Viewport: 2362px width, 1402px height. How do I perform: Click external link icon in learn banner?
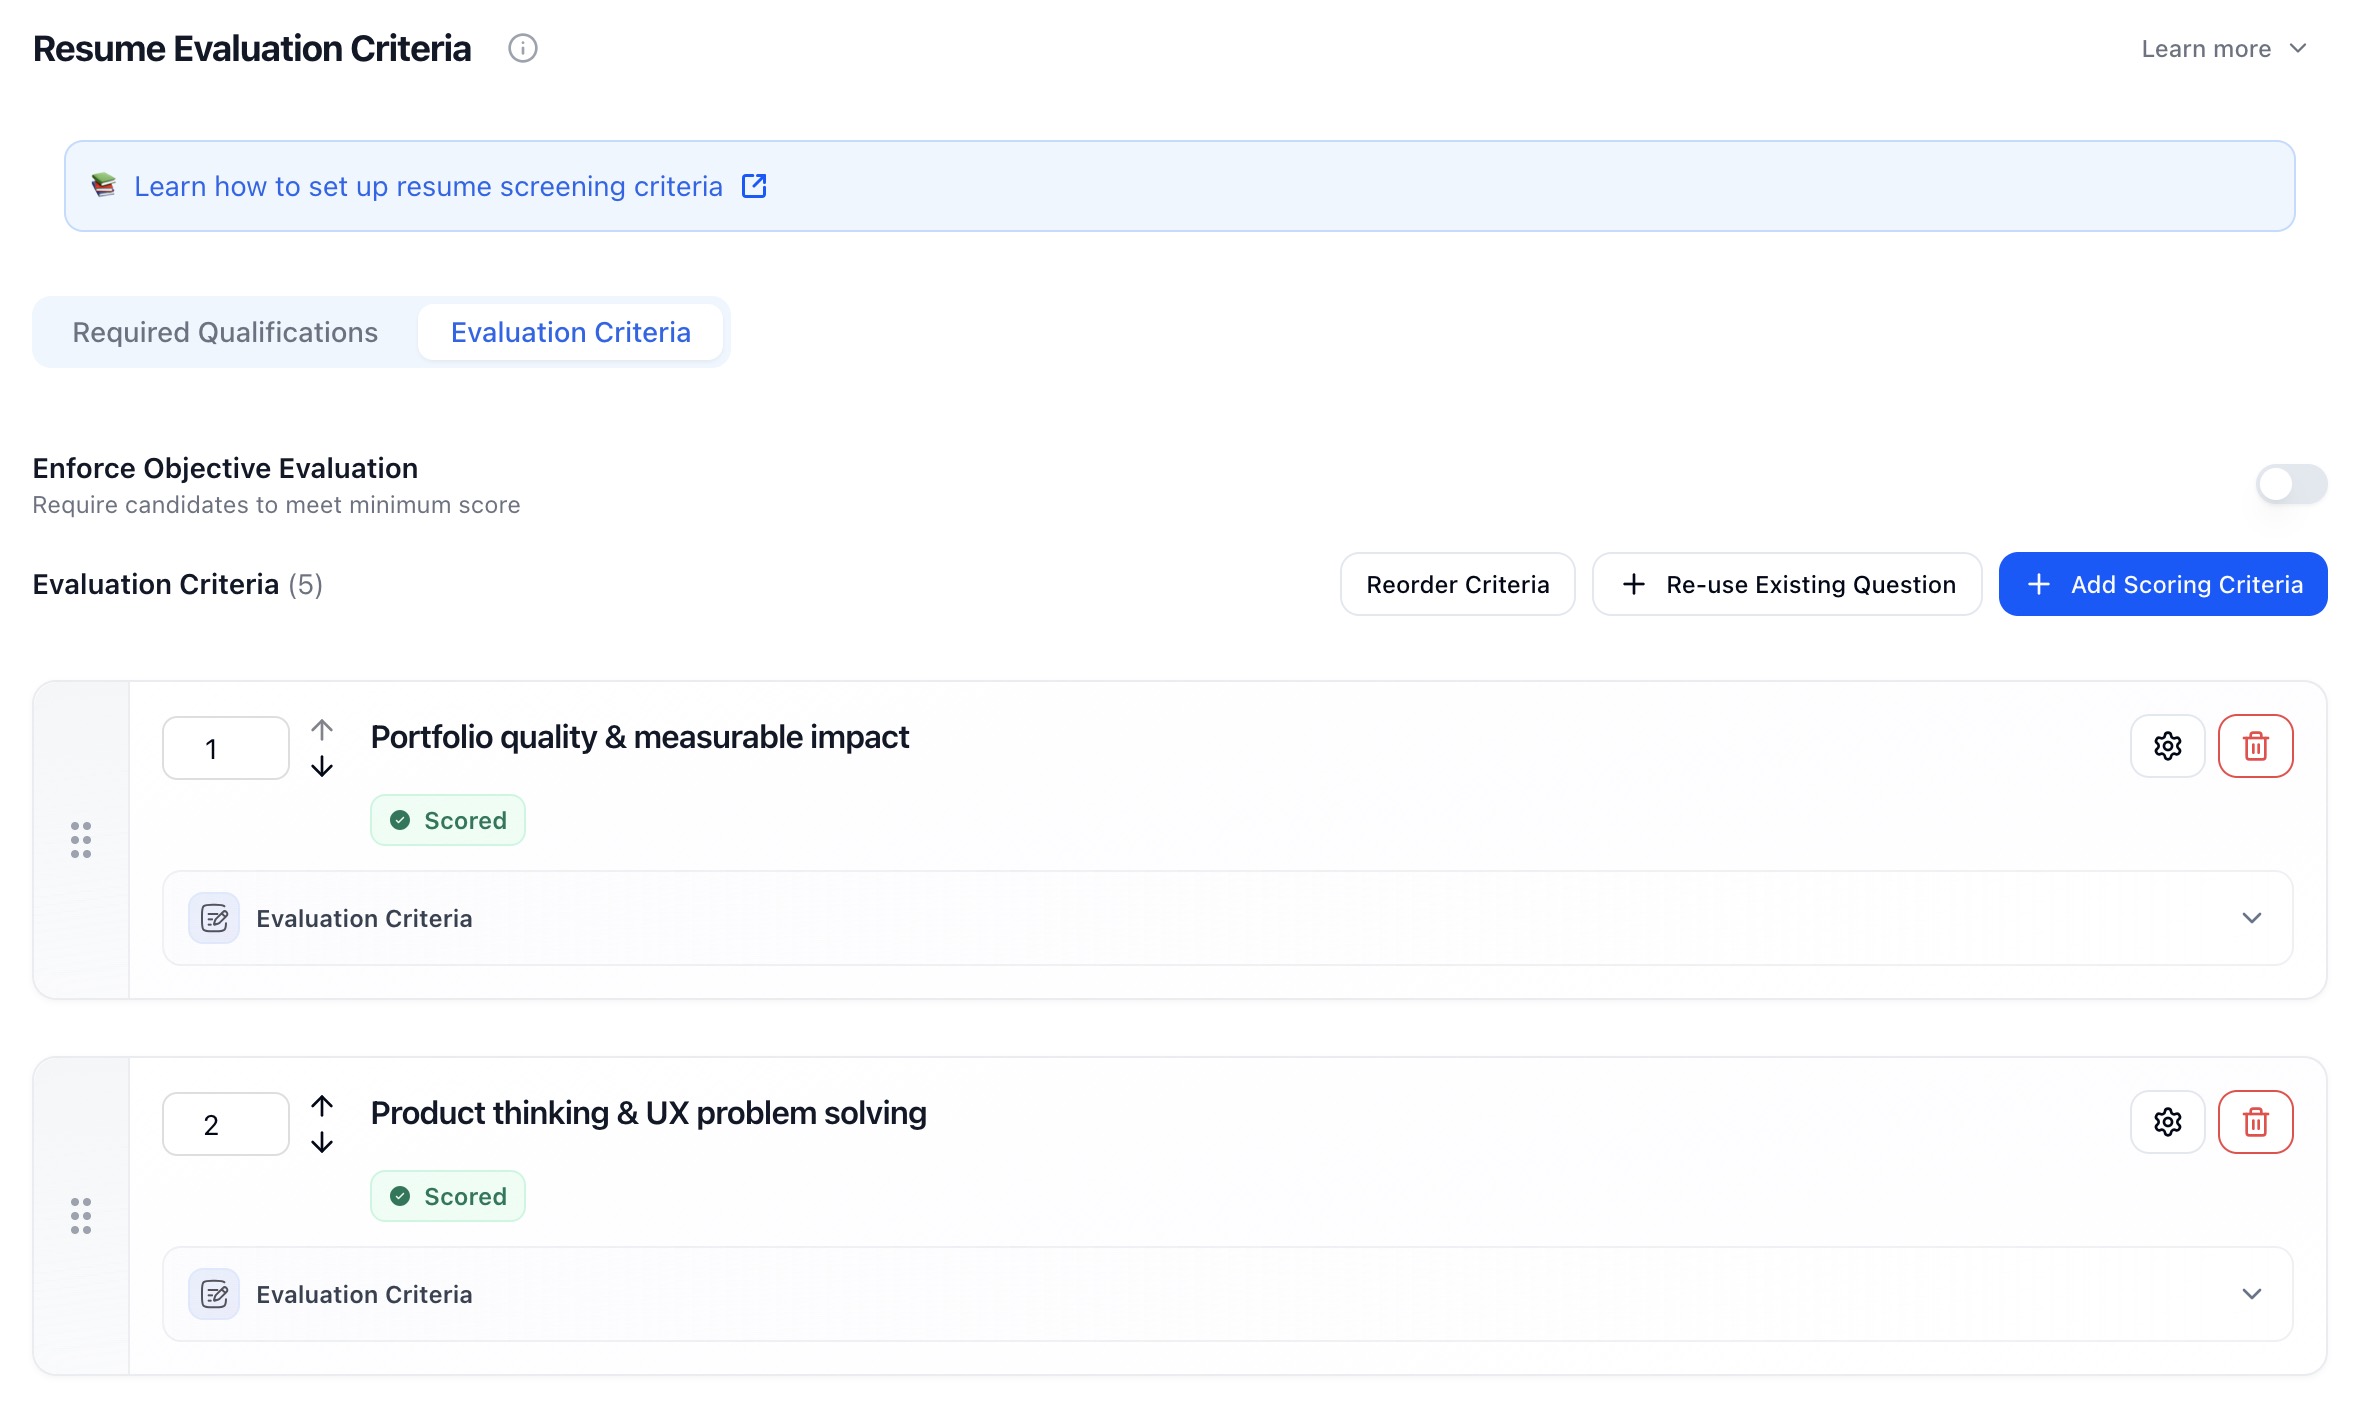point(754,186)
